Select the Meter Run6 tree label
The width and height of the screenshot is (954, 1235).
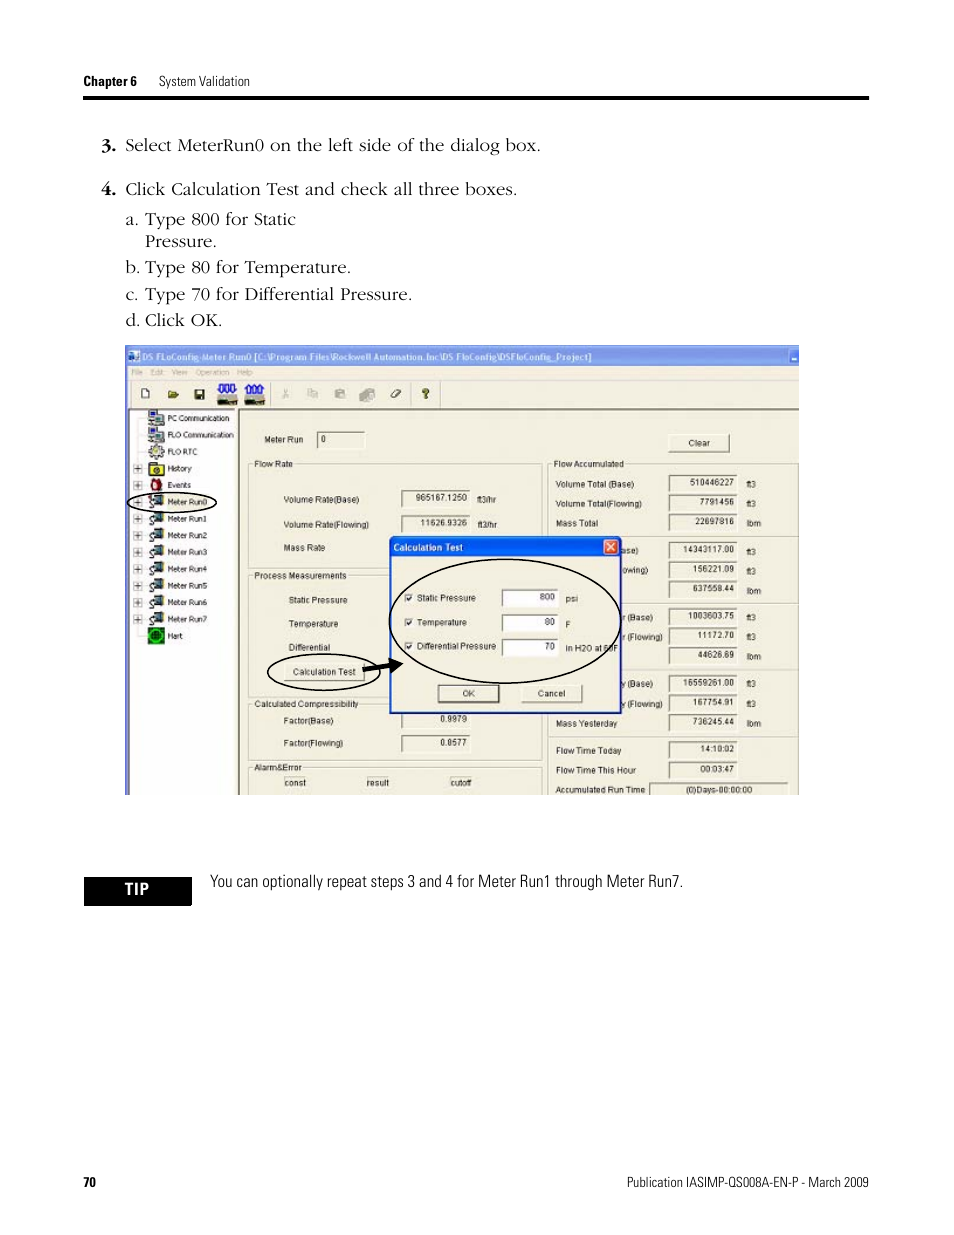coord(187,602)
